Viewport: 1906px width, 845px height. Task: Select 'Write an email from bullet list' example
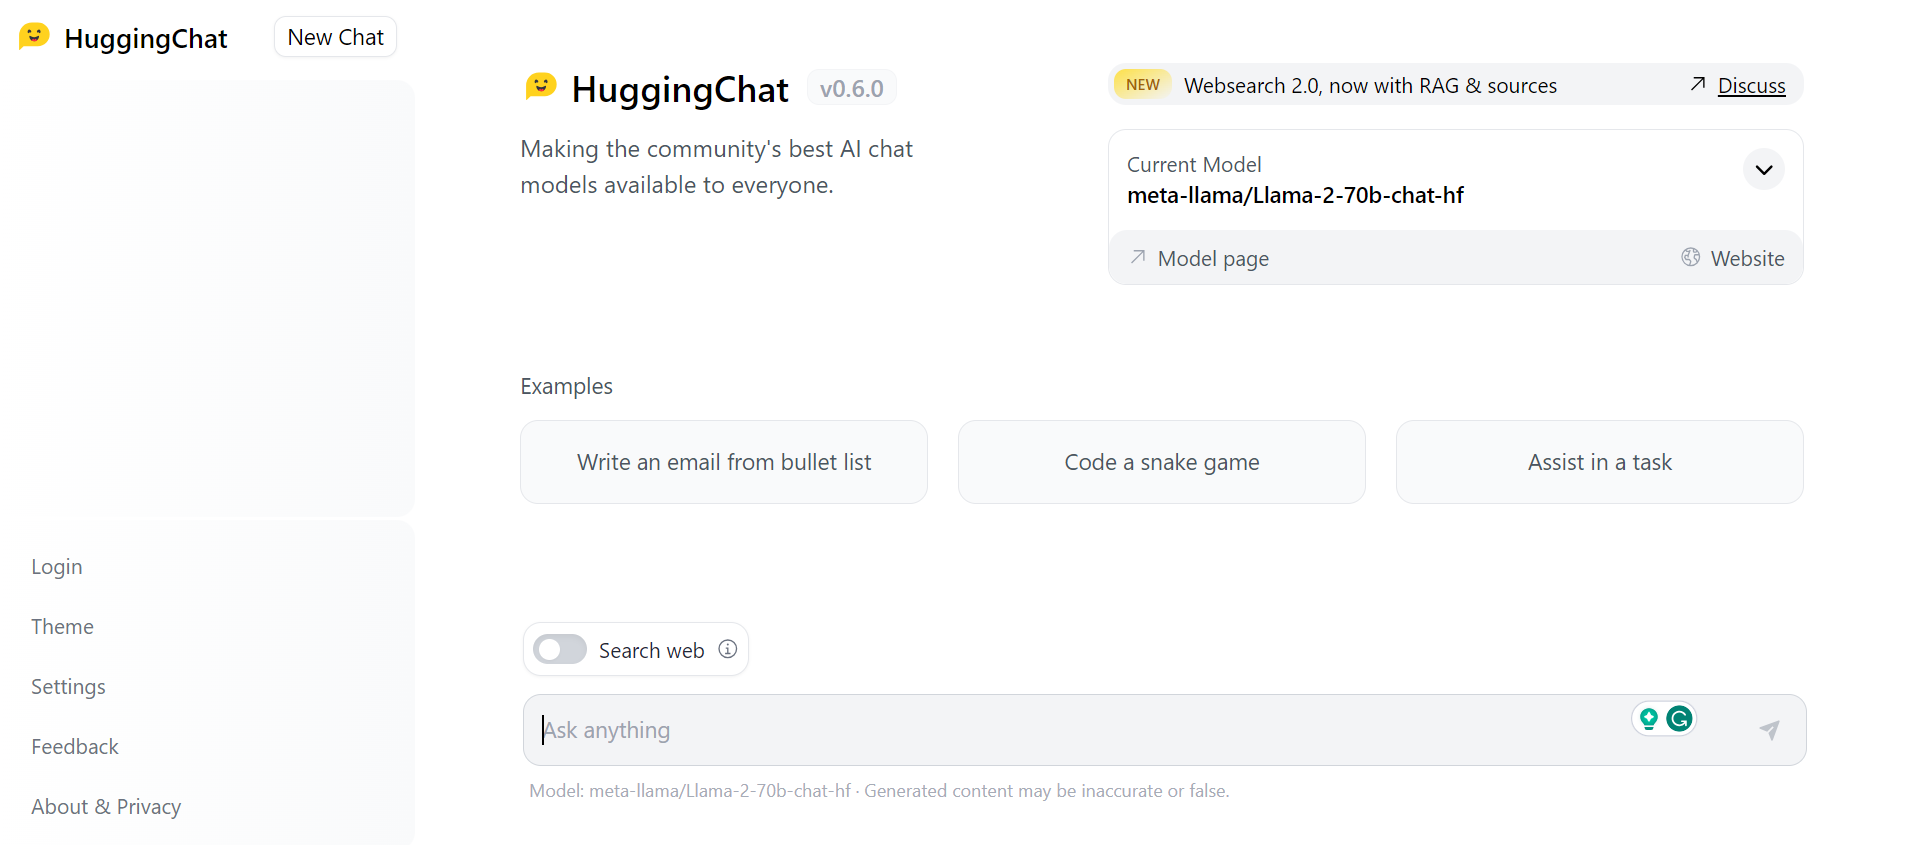tap(724, 462)
